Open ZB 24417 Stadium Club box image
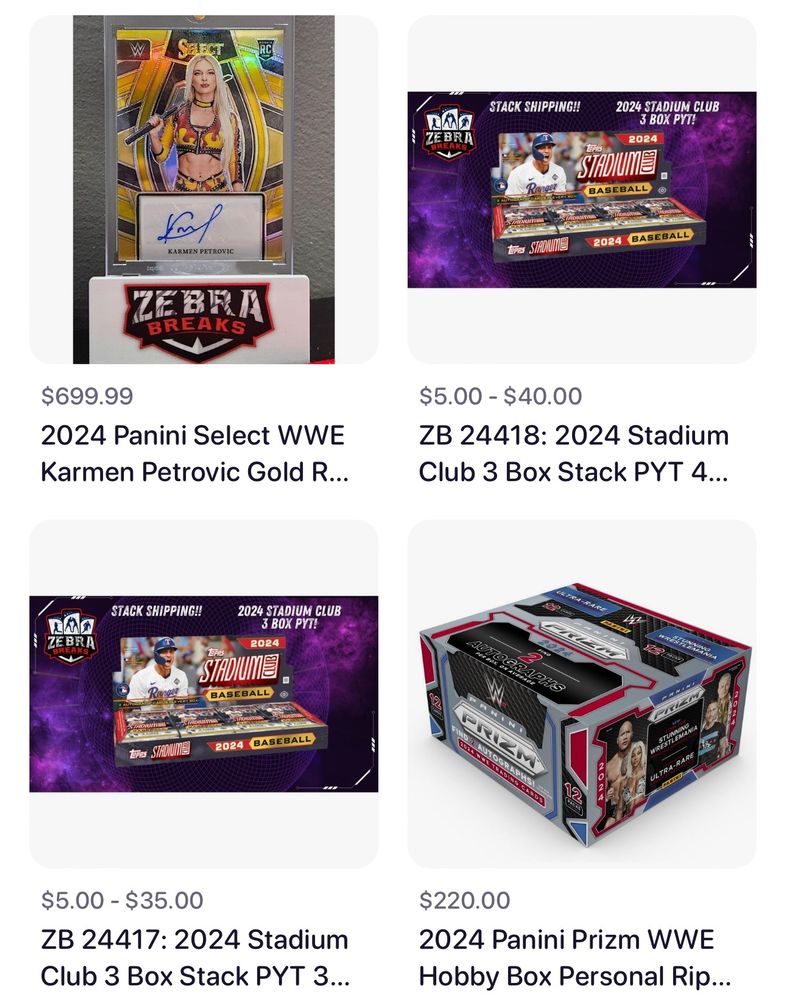 [204, 694]
